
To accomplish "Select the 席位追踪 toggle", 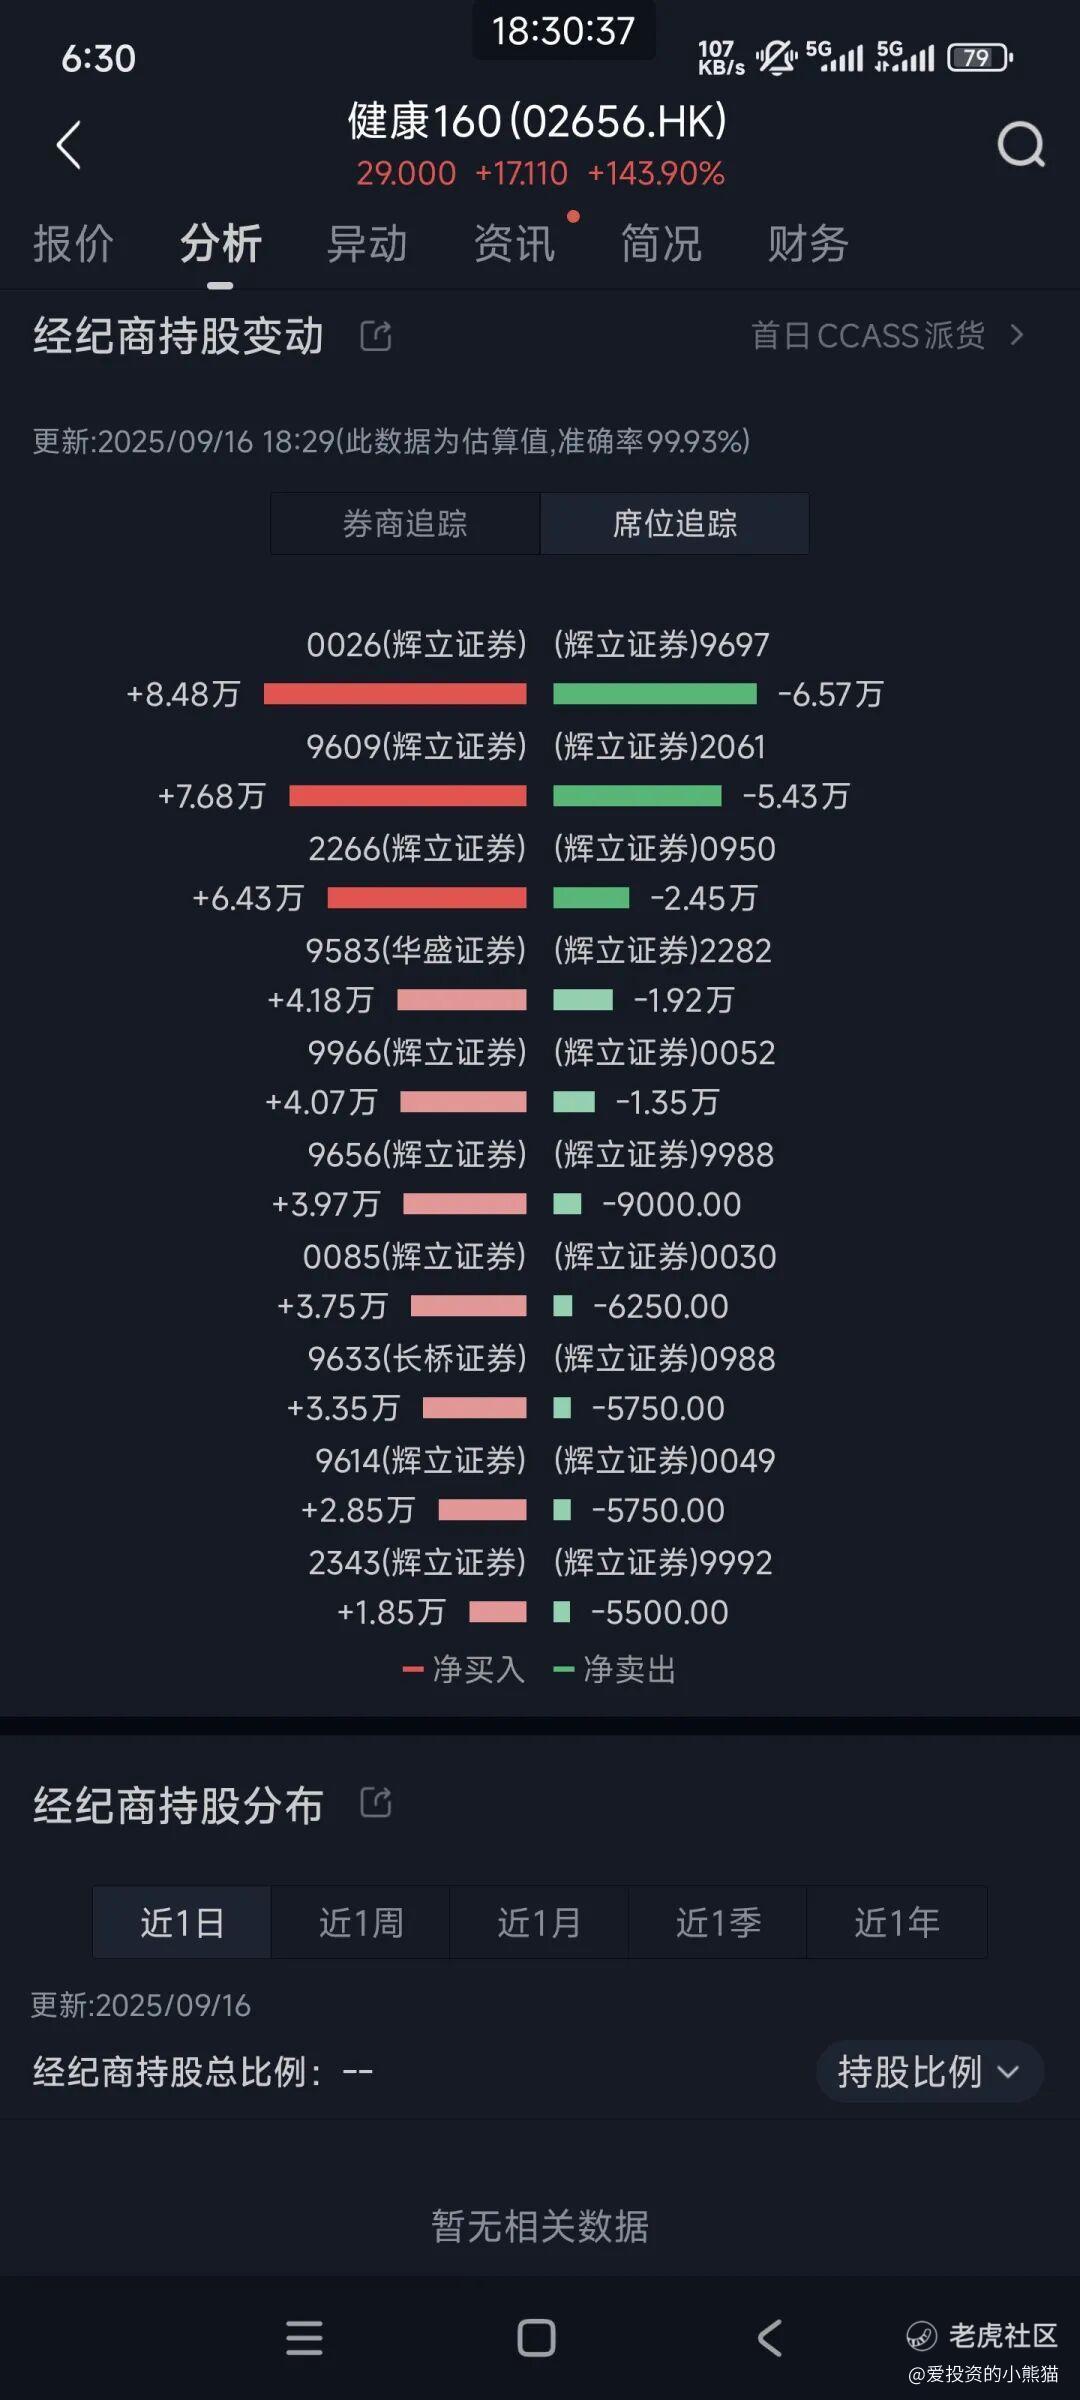I will (675, 523).
